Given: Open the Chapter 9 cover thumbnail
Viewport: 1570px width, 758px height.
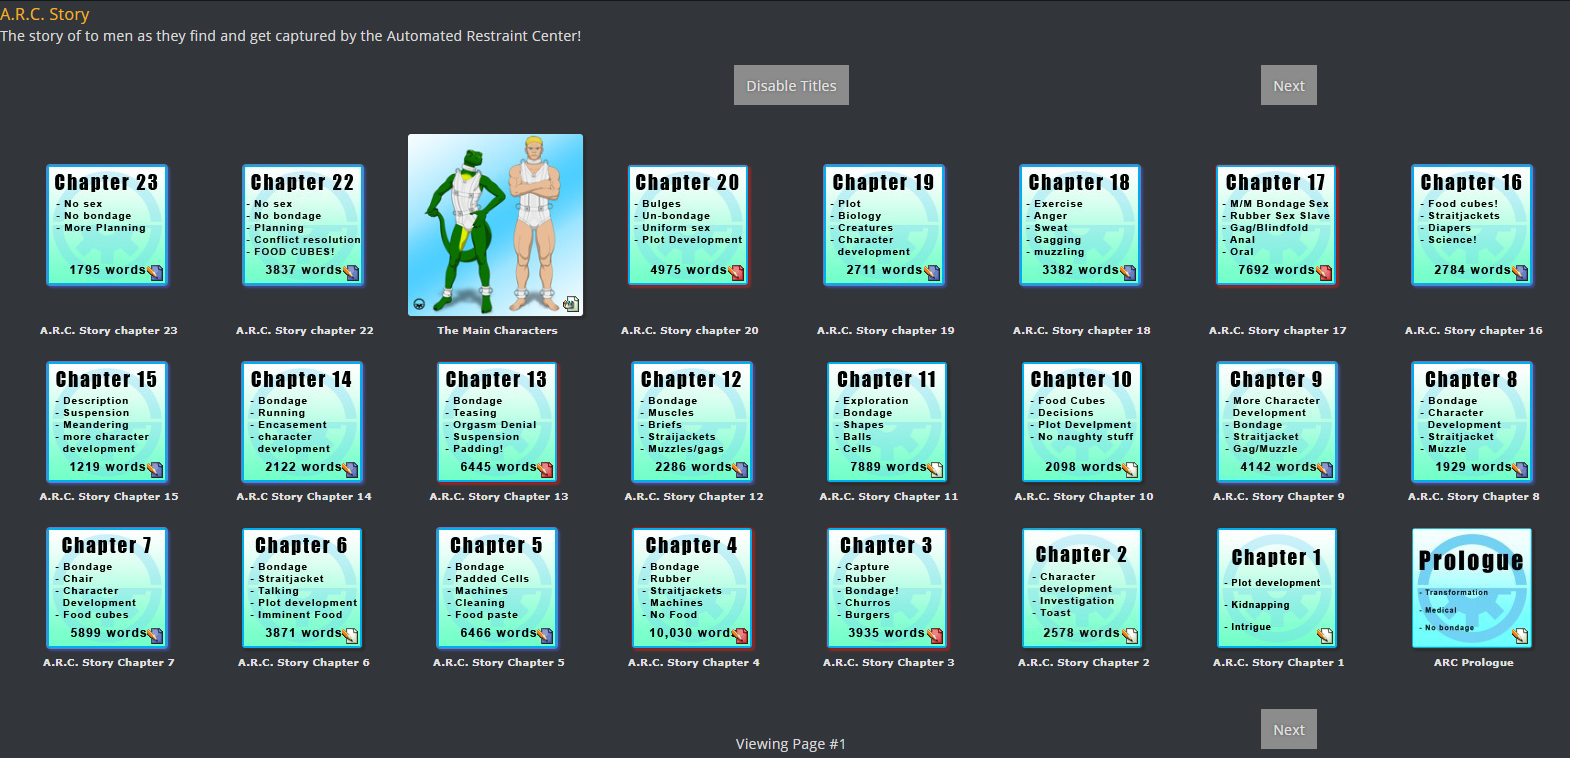Looking at the screenshot, I should tap(1277, 422).
